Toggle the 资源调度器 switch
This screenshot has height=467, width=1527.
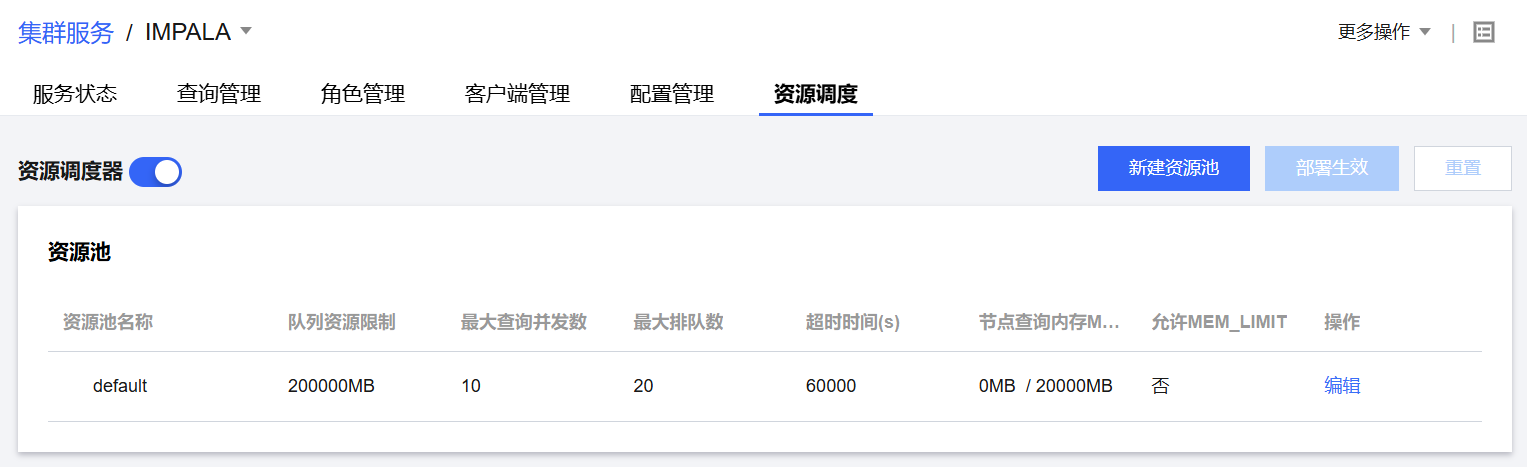155,172
